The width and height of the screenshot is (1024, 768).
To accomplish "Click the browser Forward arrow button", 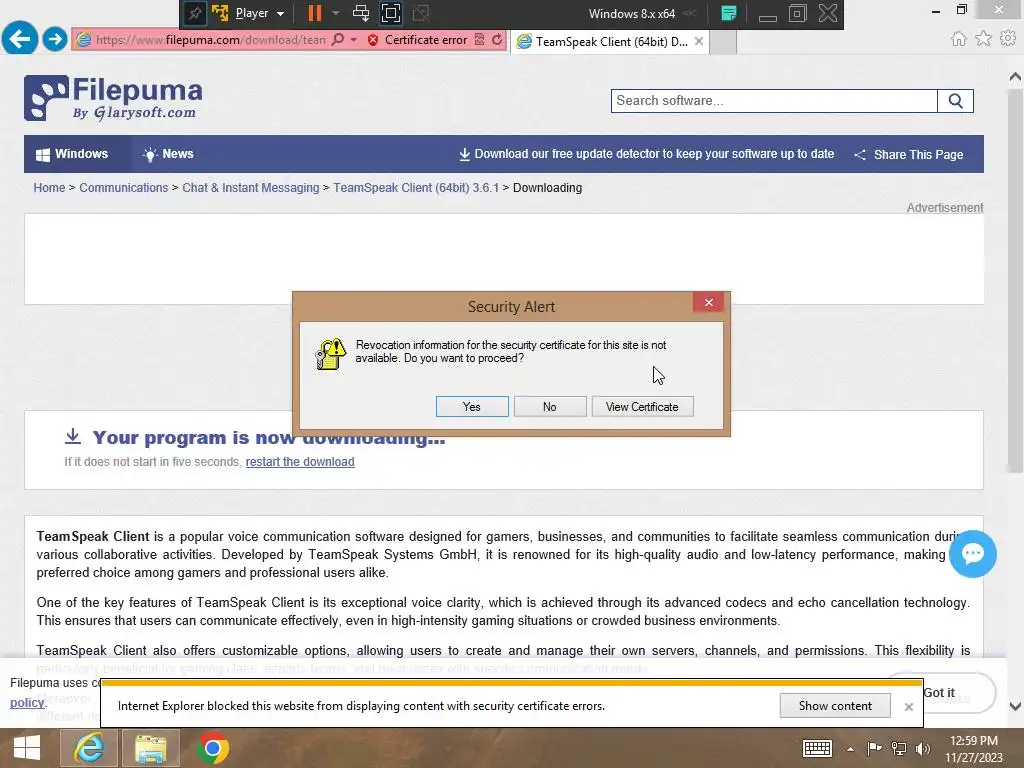I will [x=55, y=39].
